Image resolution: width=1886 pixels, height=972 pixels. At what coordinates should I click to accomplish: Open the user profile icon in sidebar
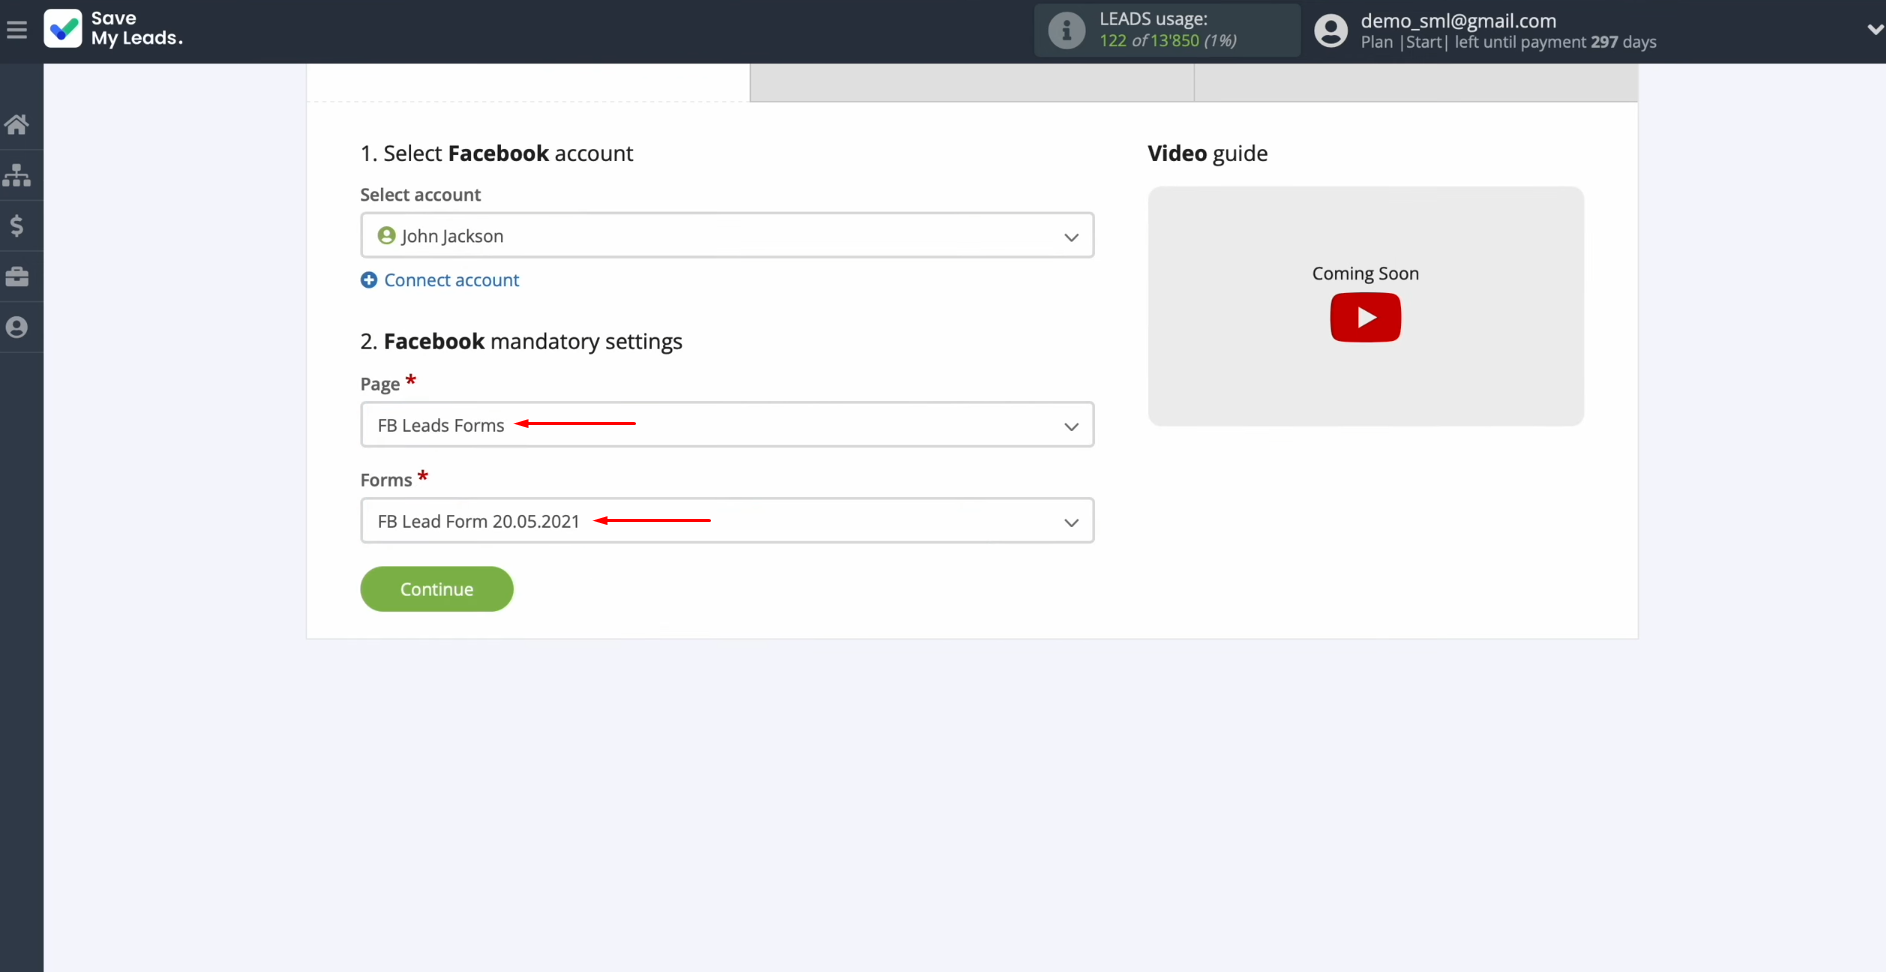click(x=17, y=327)
